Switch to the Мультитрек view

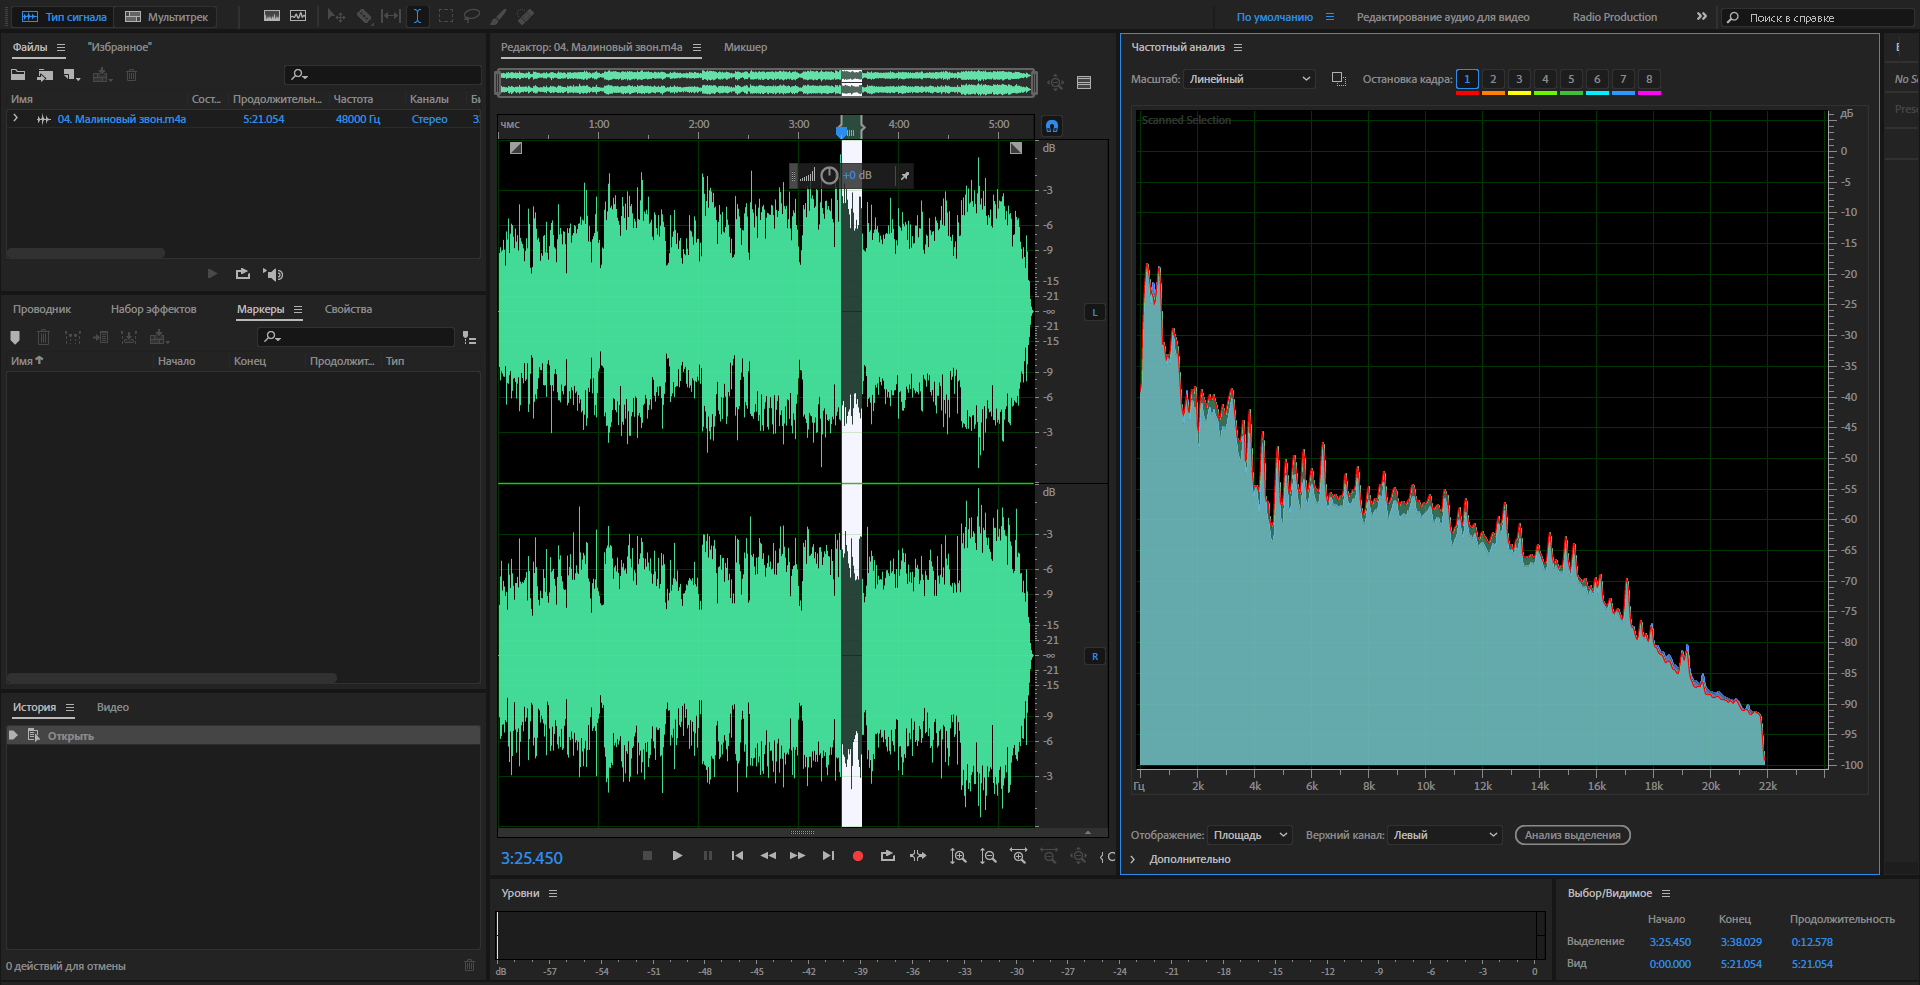[167, 17]
